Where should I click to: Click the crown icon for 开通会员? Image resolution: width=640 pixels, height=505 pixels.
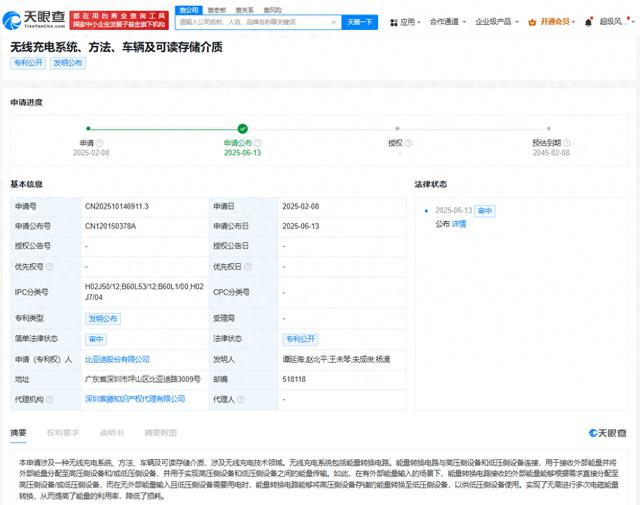(x=532, y=22)
